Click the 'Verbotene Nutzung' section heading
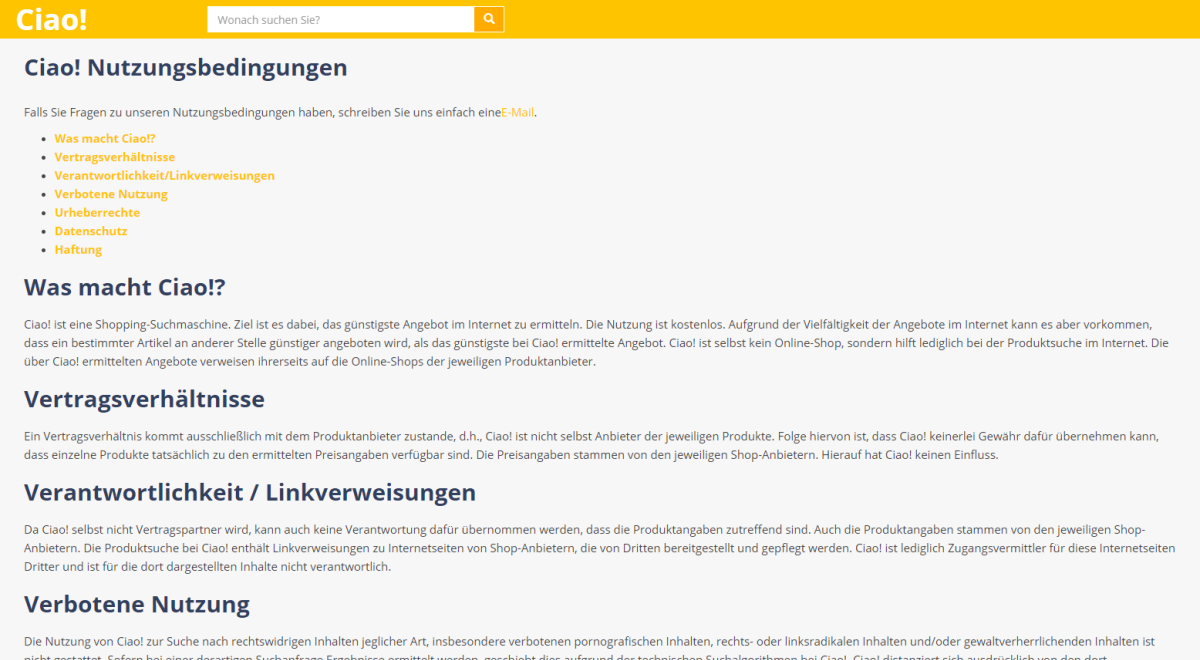 [137, 604]
